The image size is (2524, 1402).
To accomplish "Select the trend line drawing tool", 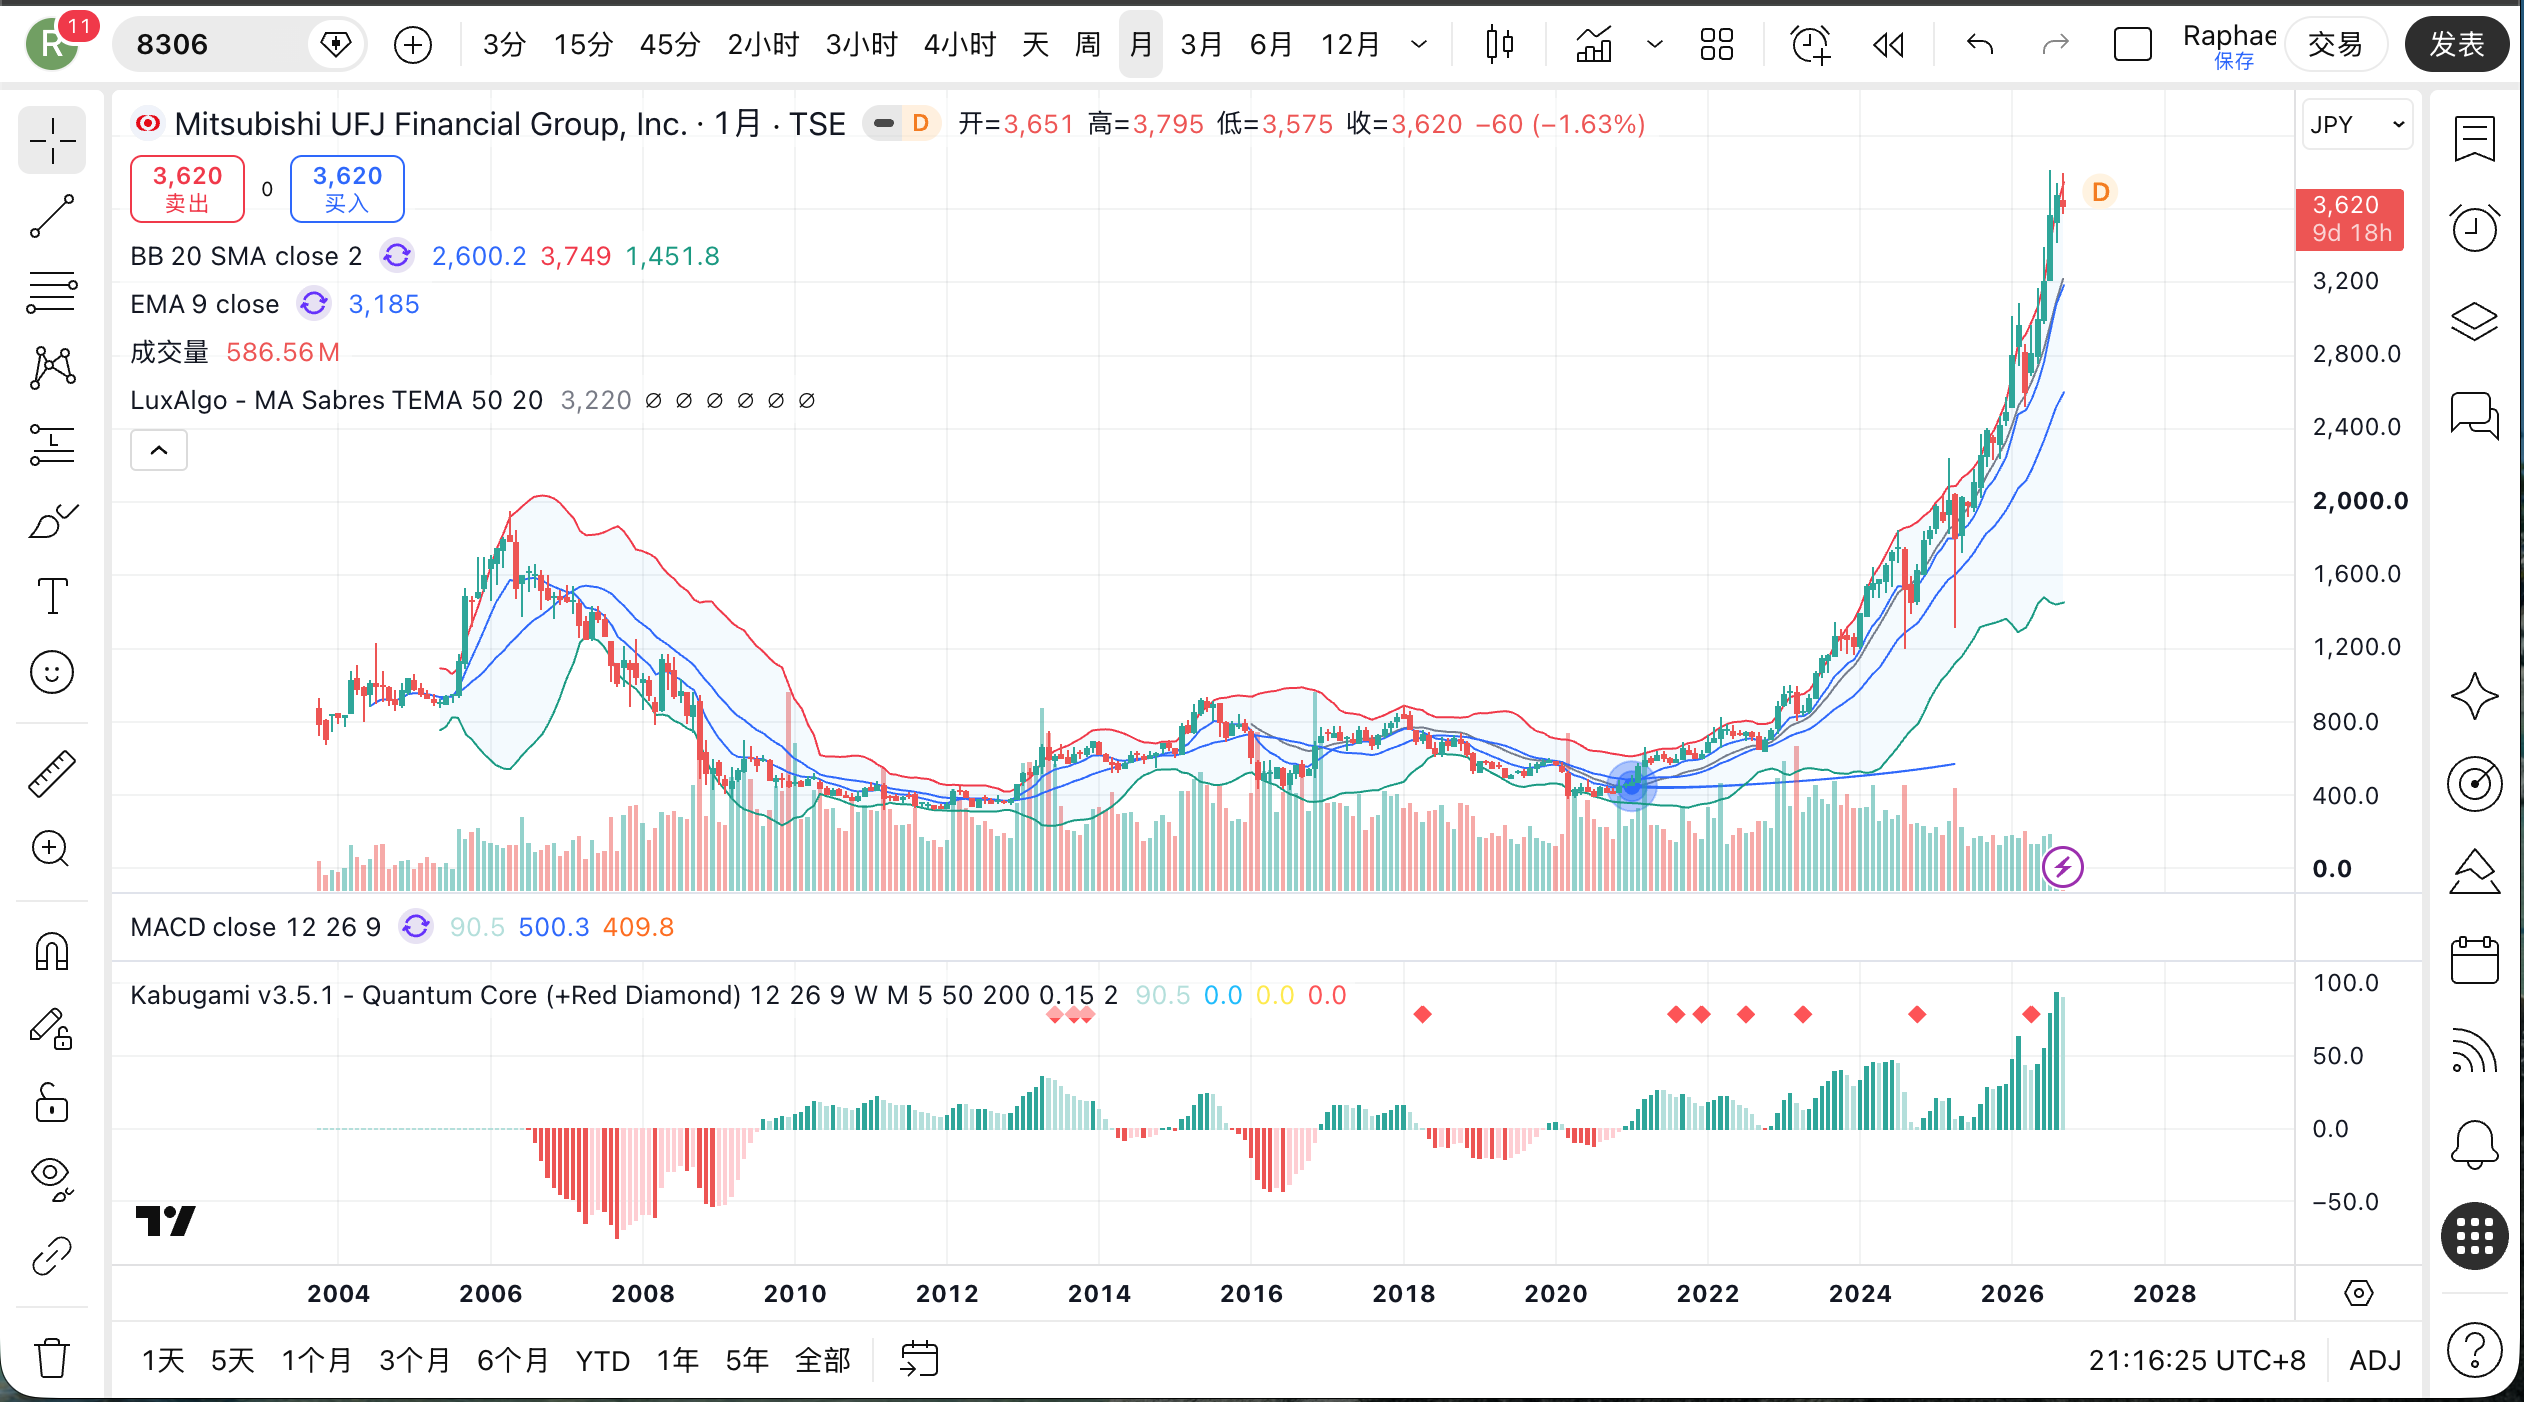I will pos(52,216).
